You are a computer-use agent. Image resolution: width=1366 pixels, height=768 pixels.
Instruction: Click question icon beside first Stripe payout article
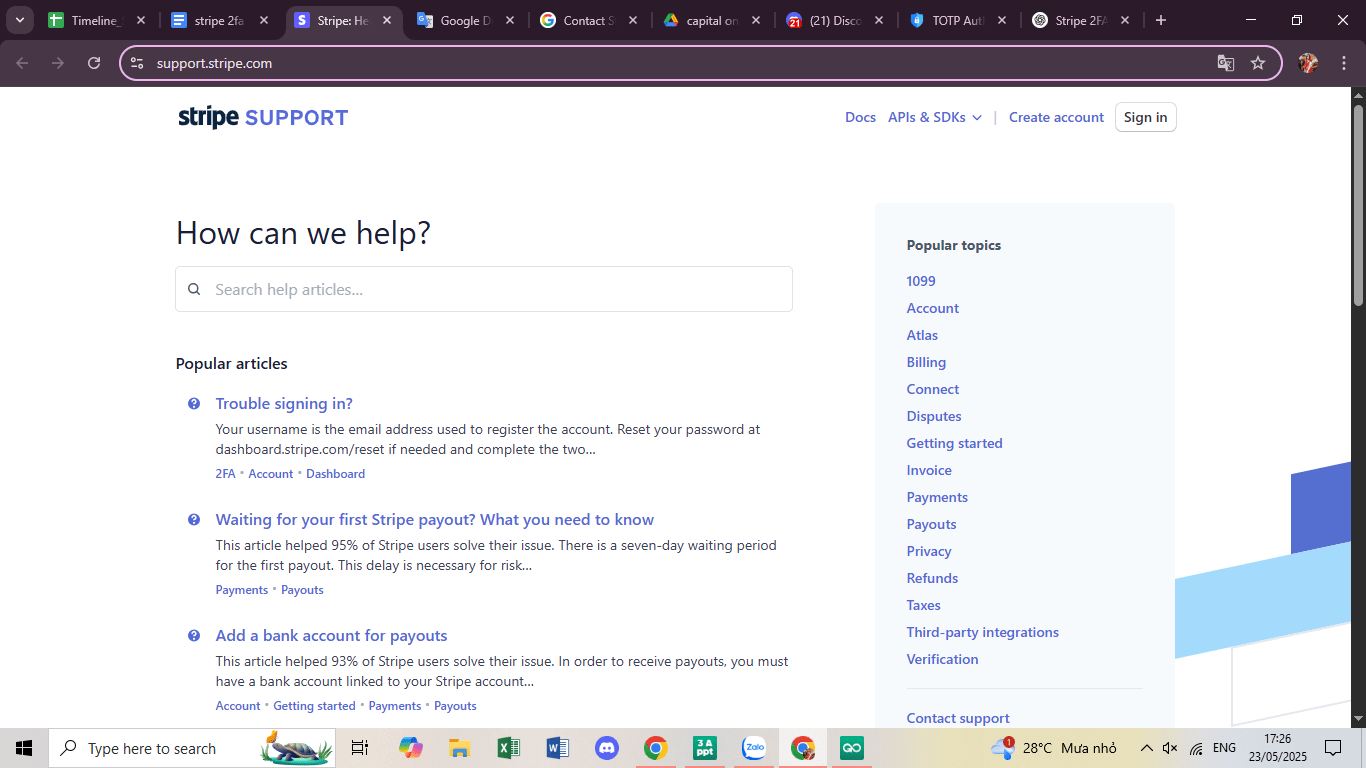(x=194, y=520)
